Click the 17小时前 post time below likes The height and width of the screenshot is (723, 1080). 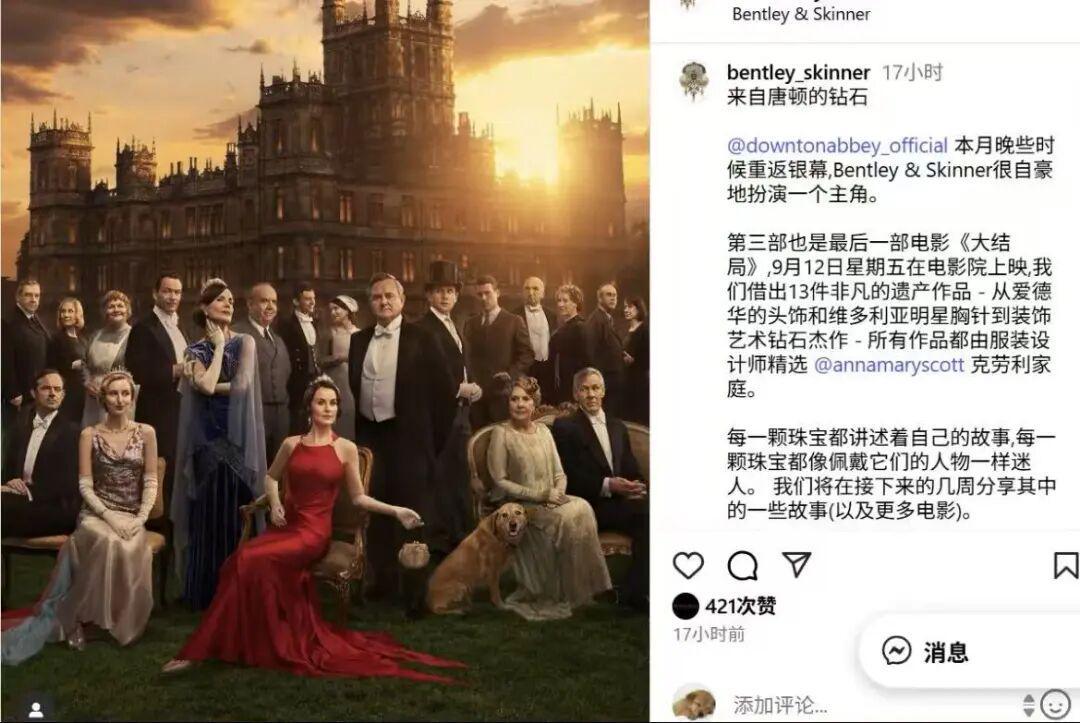tap(709, 634)
